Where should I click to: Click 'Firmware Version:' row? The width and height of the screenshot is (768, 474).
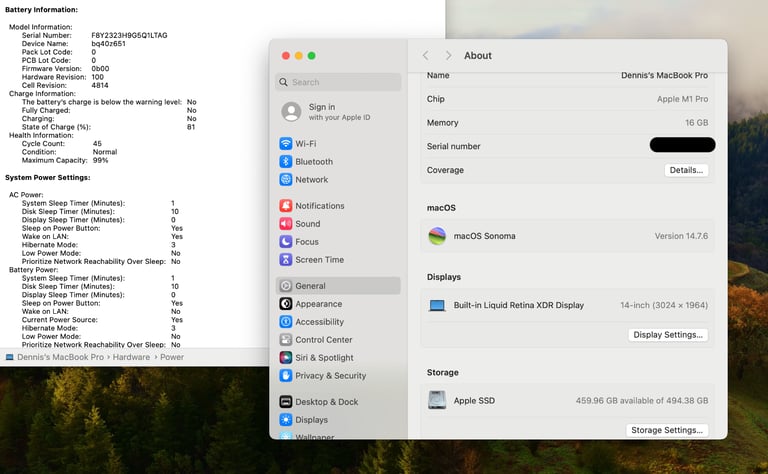[65, 69]
